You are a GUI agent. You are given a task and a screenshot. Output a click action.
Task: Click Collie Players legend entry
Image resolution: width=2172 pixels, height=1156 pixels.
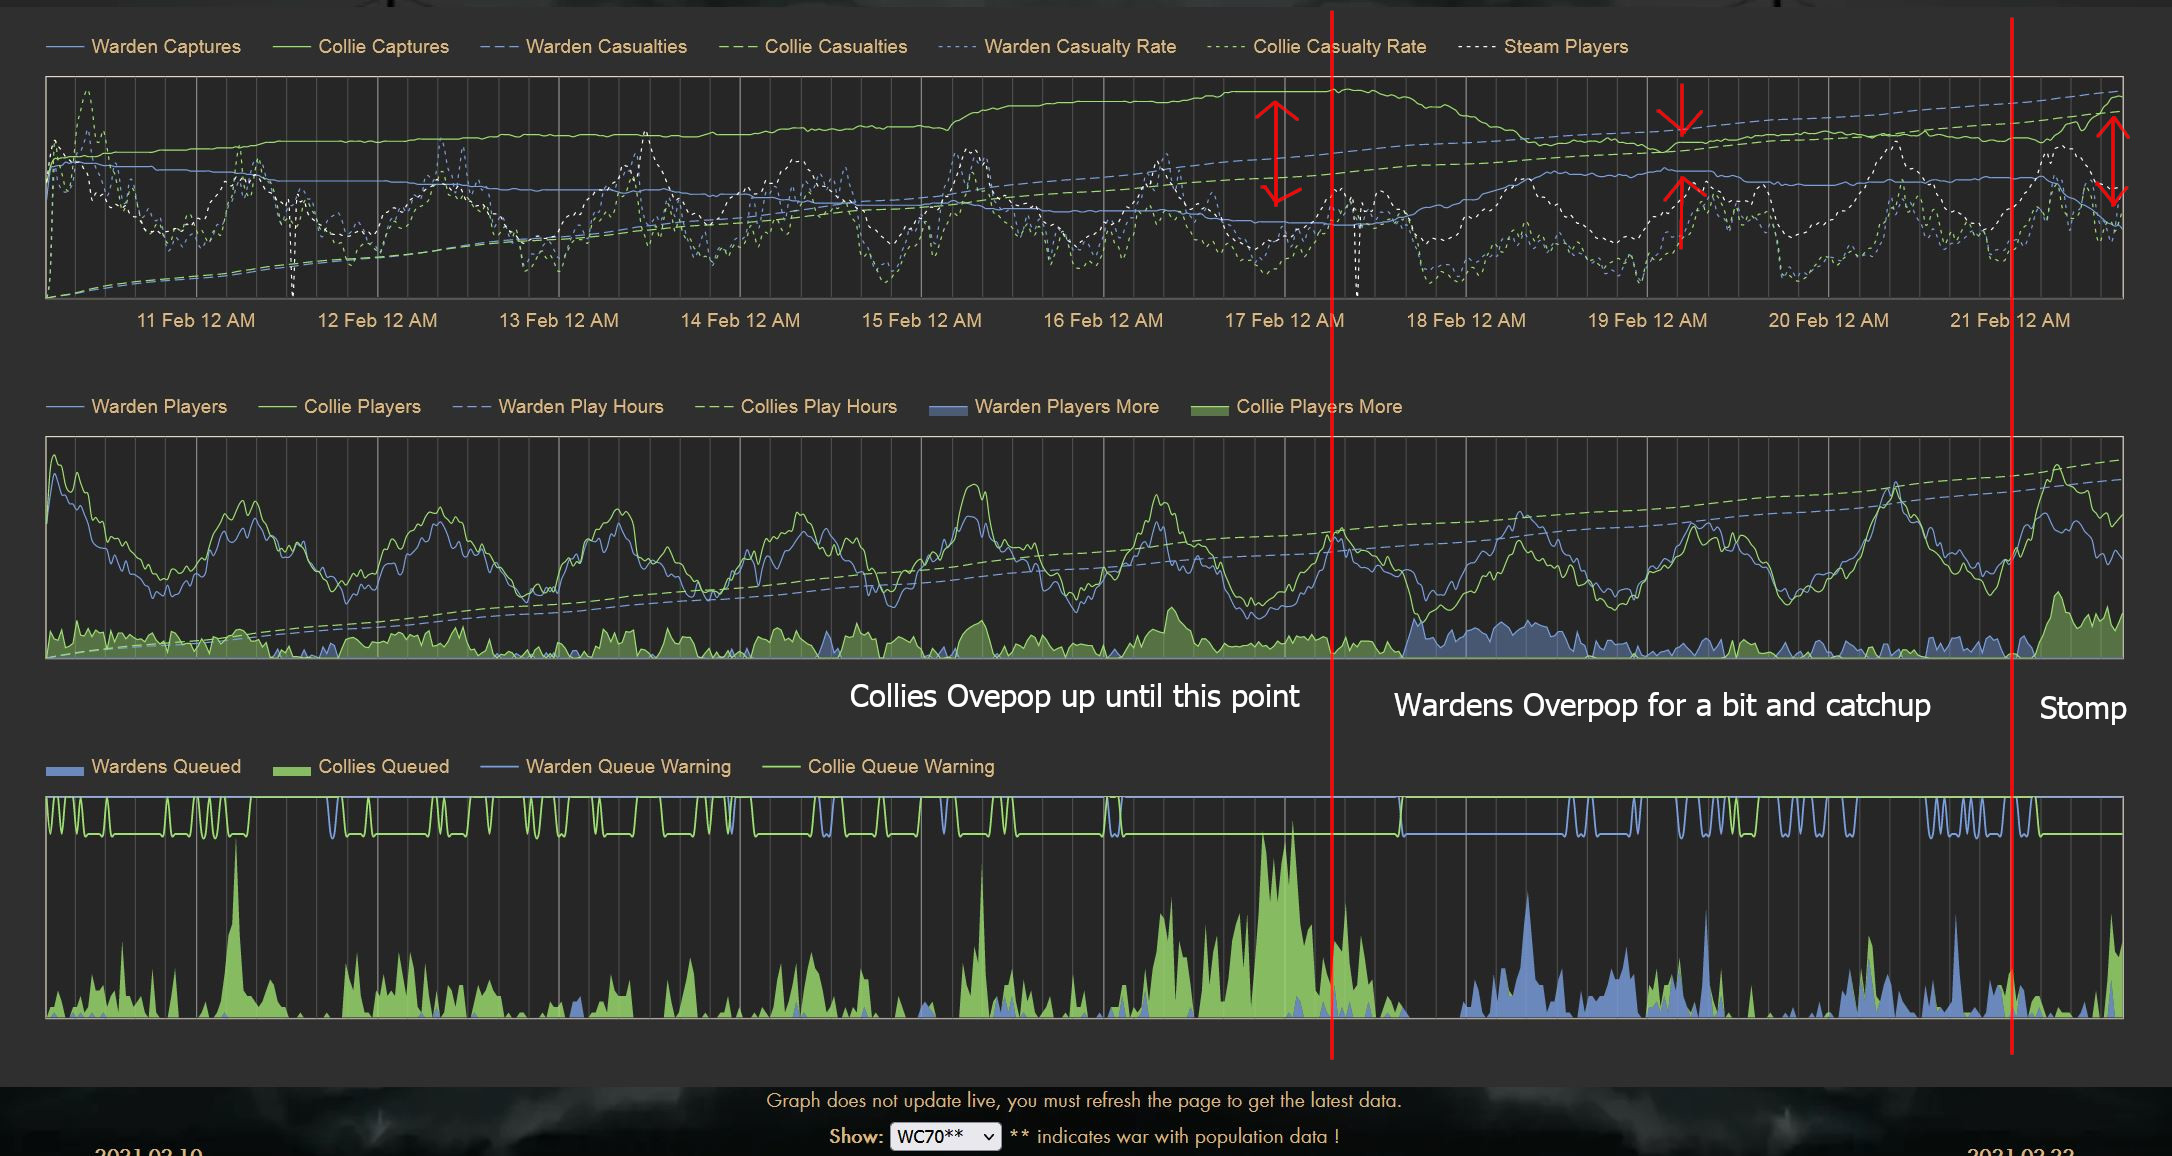[x=361, y=407]
